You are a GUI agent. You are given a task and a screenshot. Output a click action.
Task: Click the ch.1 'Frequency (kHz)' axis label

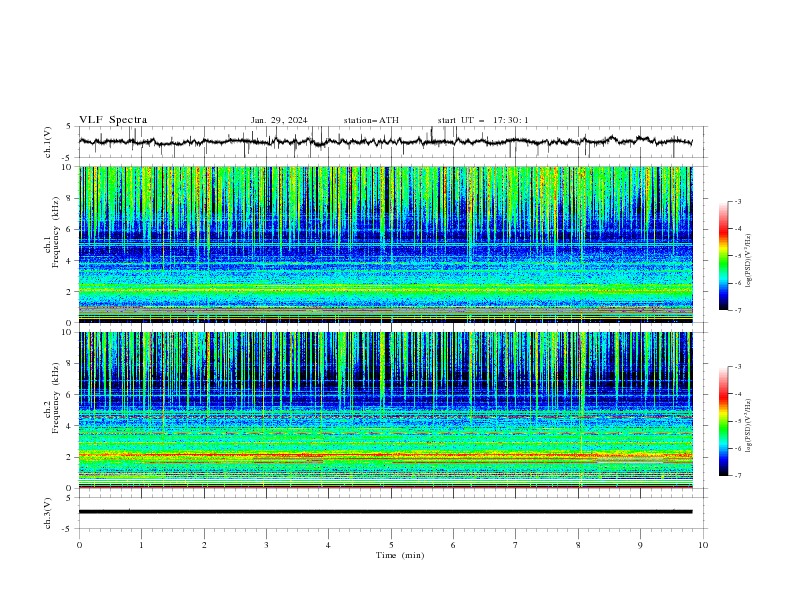(56, 233)
